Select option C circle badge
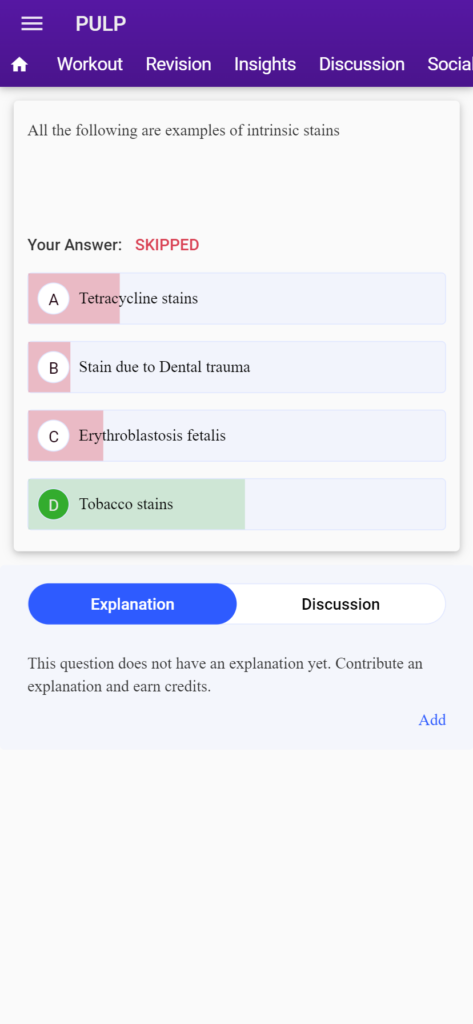 [54, 436]
